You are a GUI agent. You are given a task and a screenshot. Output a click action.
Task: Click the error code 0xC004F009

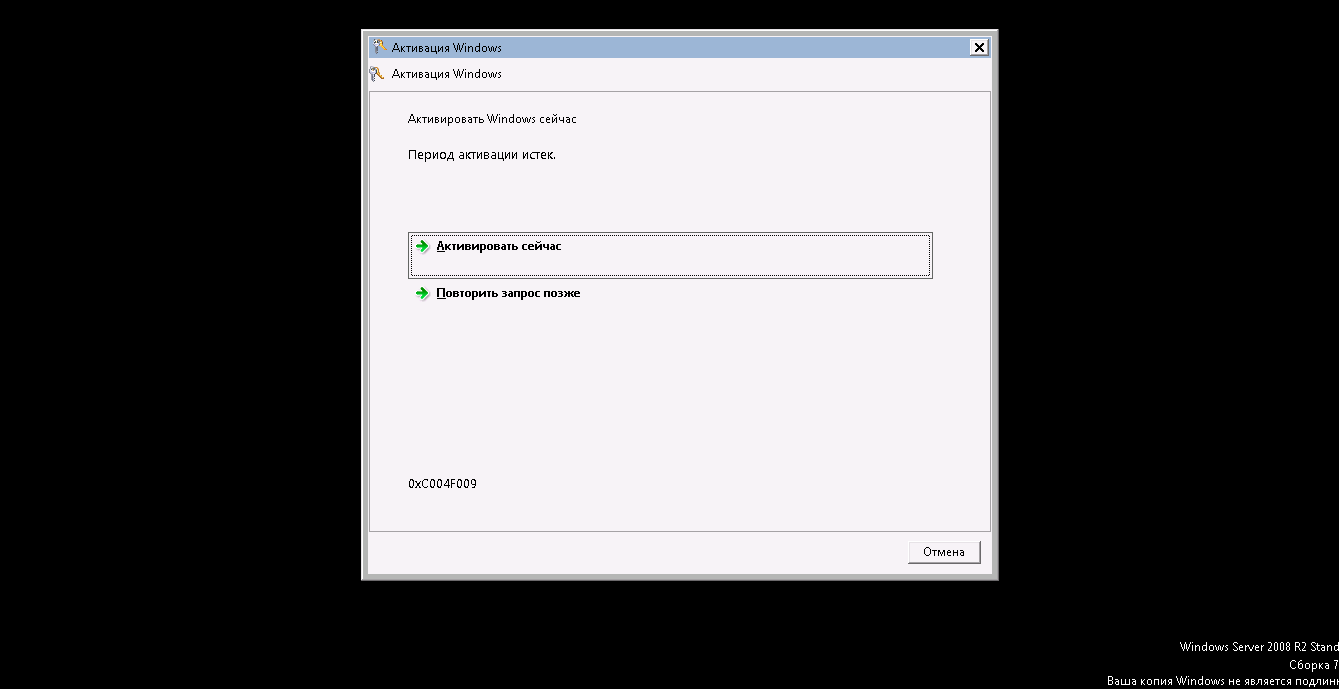click(x=442, y=484)
